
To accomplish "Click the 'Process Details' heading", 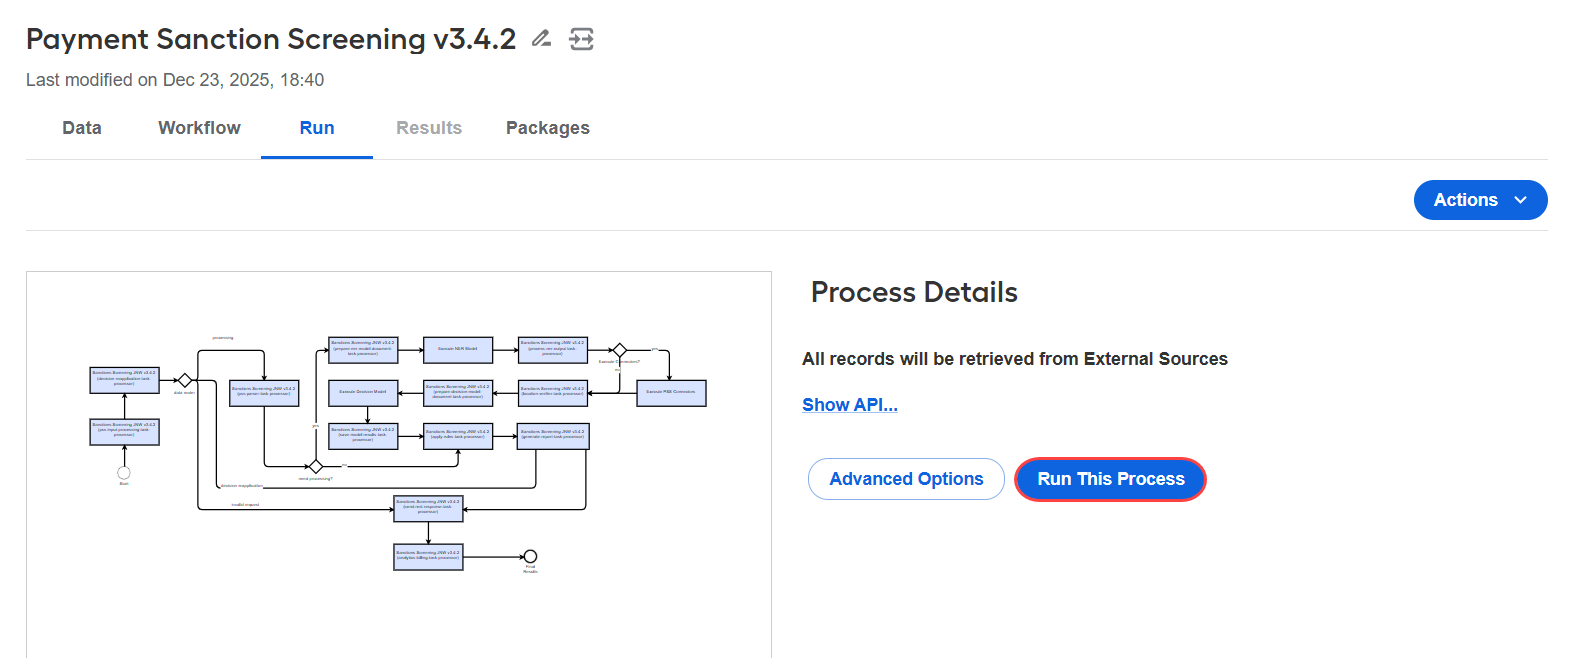I will click(914, 292).
